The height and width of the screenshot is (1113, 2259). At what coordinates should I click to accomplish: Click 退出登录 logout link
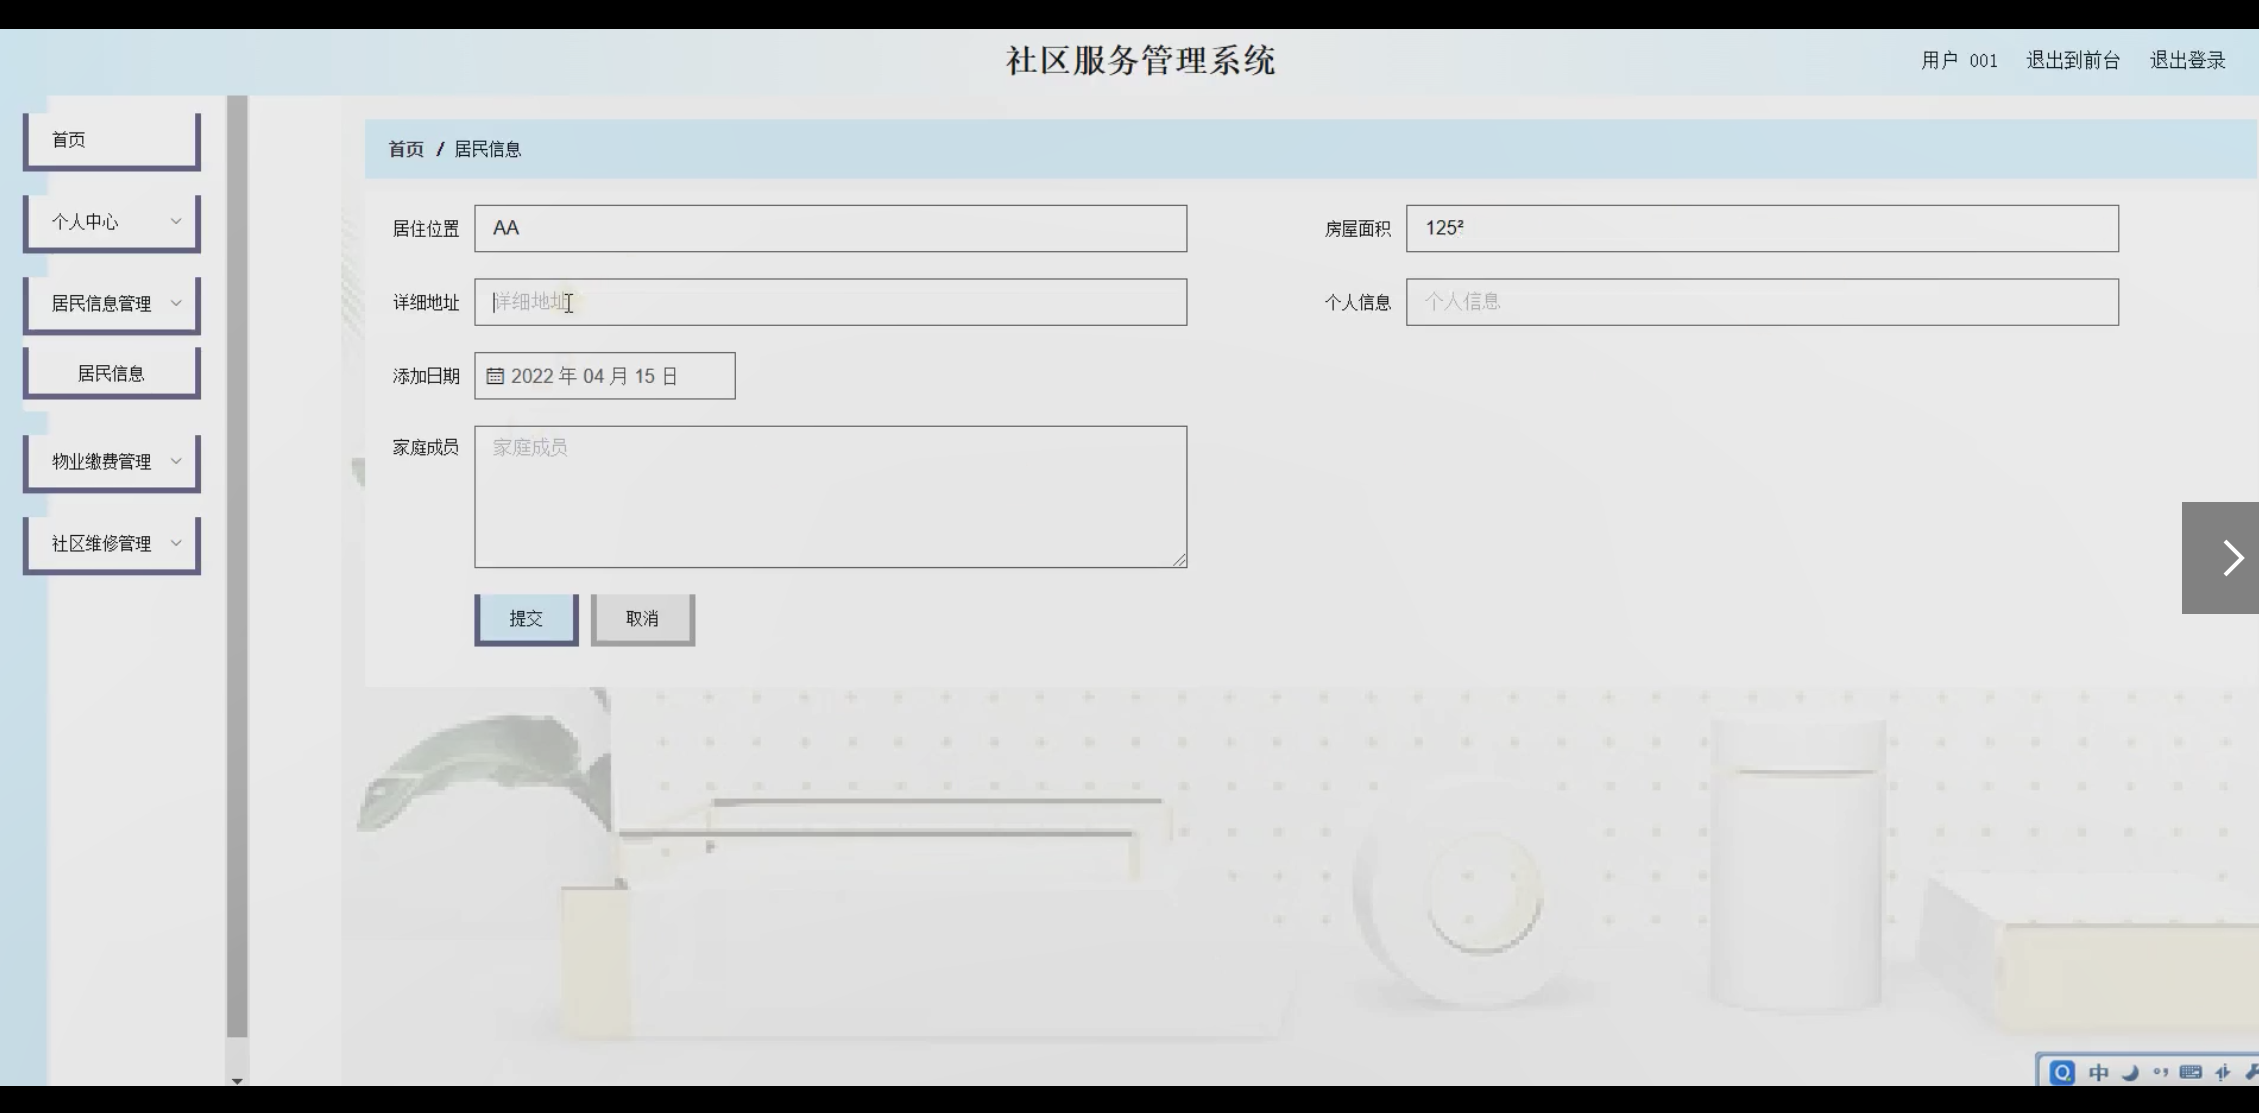pyautogui.click(x=2187, y=61)
